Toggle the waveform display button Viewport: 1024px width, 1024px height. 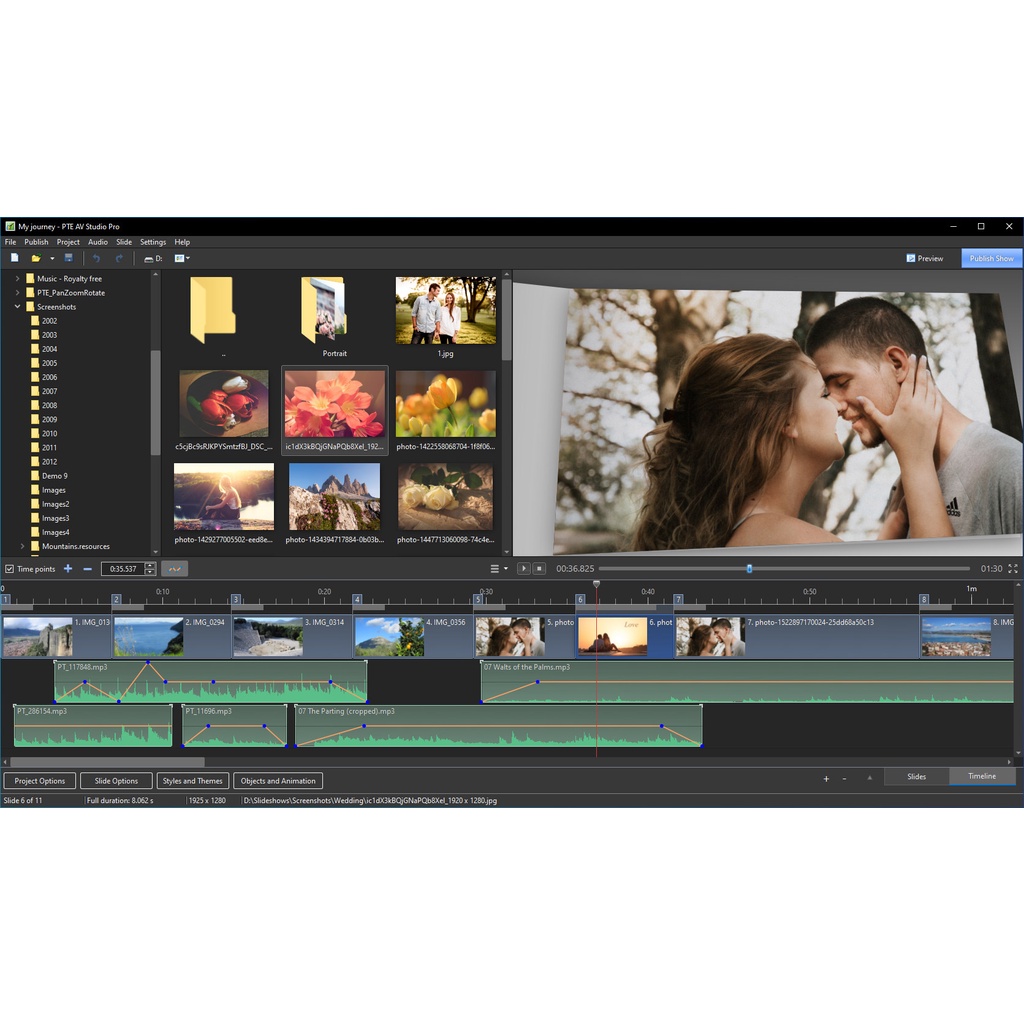coord(174,568)
